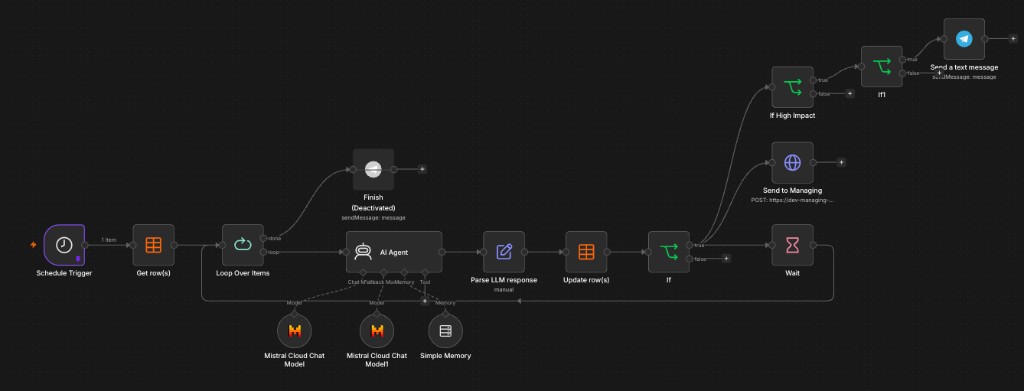Add node after Telegram node plus button
1024x391 pixels.
[x=1014, y=39]
